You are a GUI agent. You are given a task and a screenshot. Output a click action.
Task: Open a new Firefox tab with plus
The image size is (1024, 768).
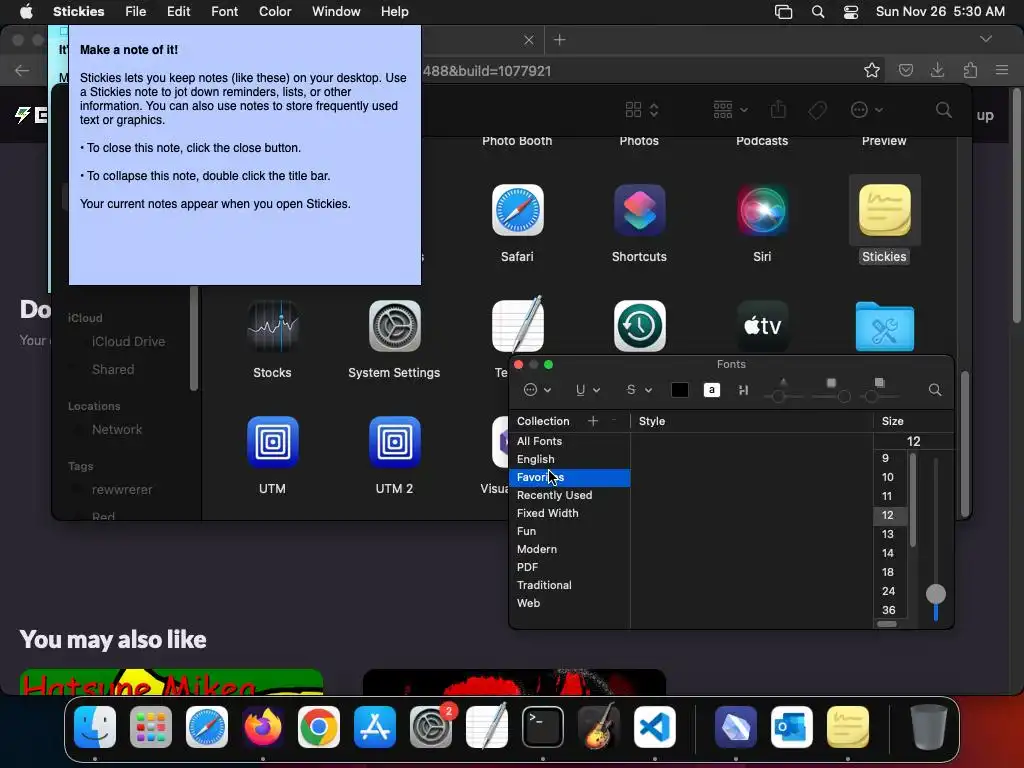(x=559, y=40)
